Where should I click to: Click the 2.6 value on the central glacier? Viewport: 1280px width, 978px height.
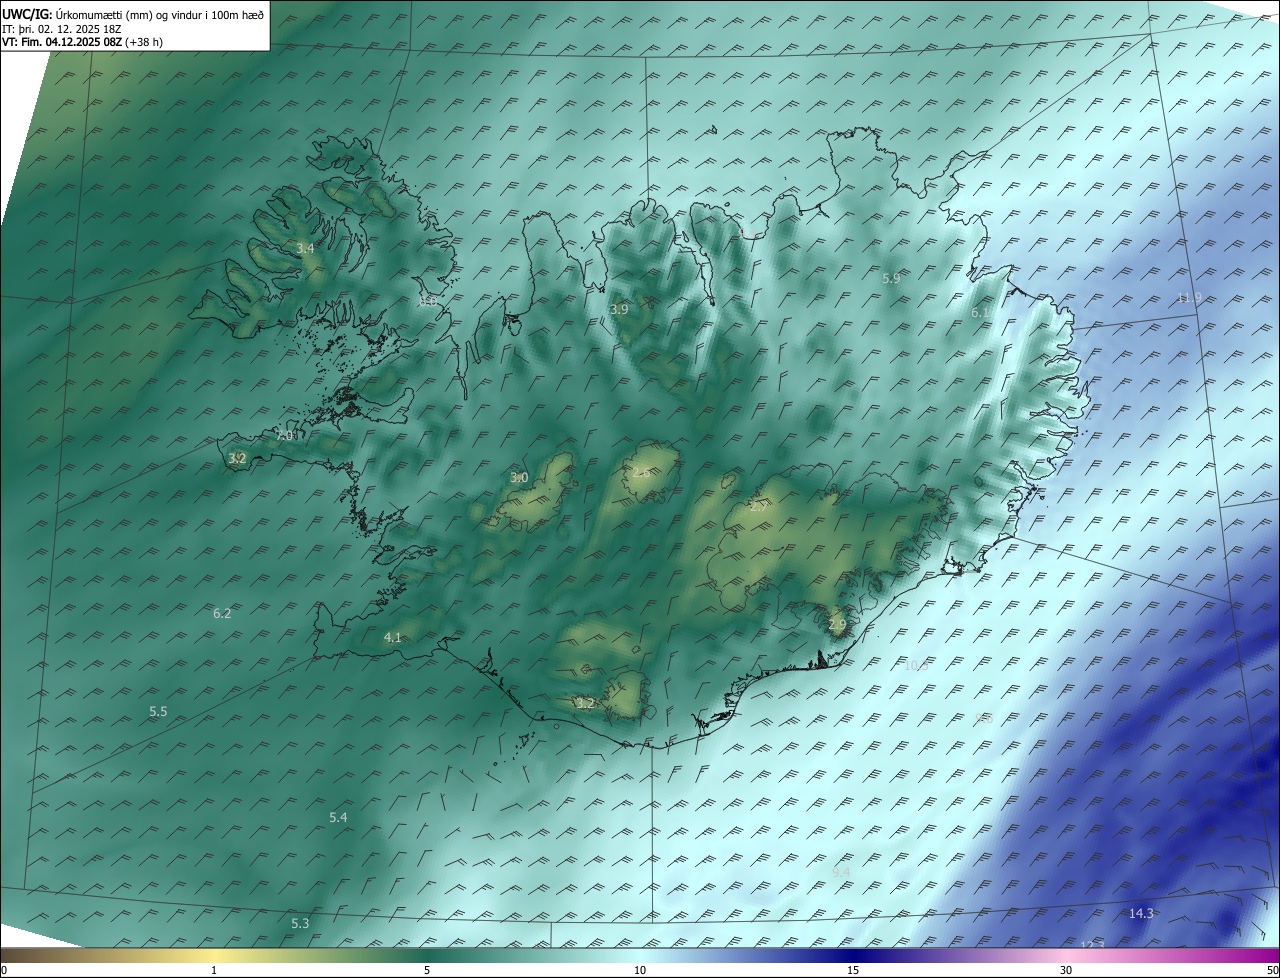pos(641,472)
